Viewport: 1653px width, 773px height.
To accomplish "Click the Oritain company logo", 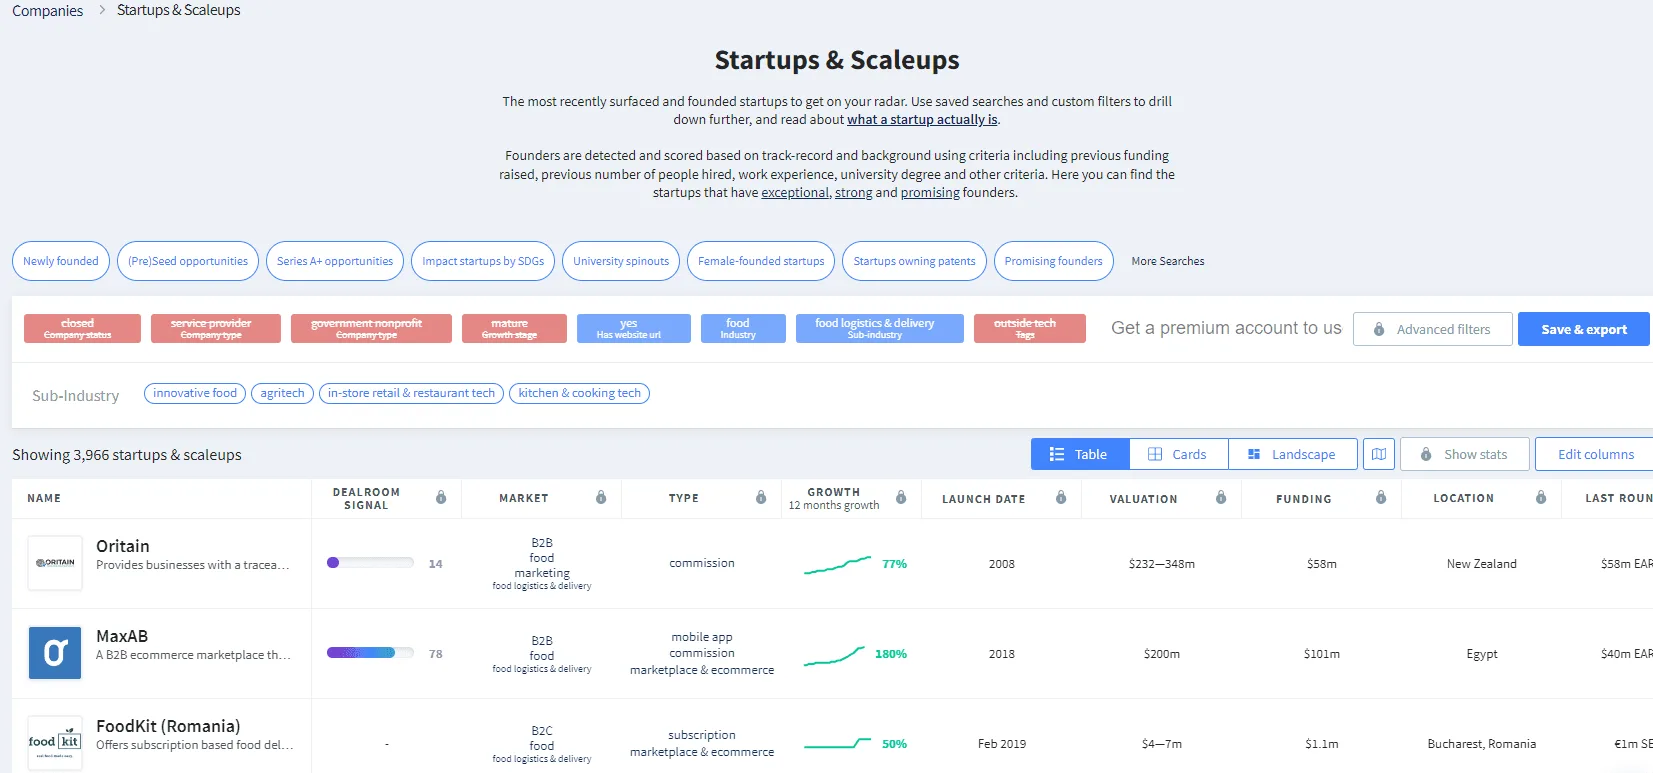I will coord(54,562).
